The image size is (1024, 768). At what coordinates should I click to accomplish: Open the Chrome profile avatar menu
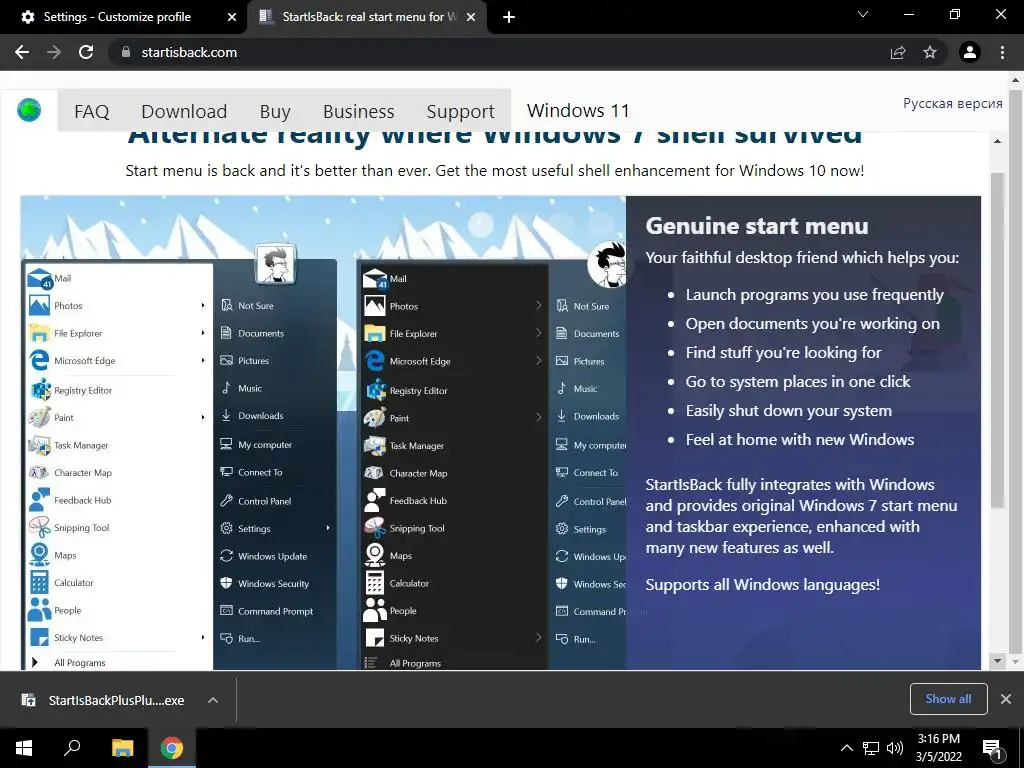click(970, 52)
